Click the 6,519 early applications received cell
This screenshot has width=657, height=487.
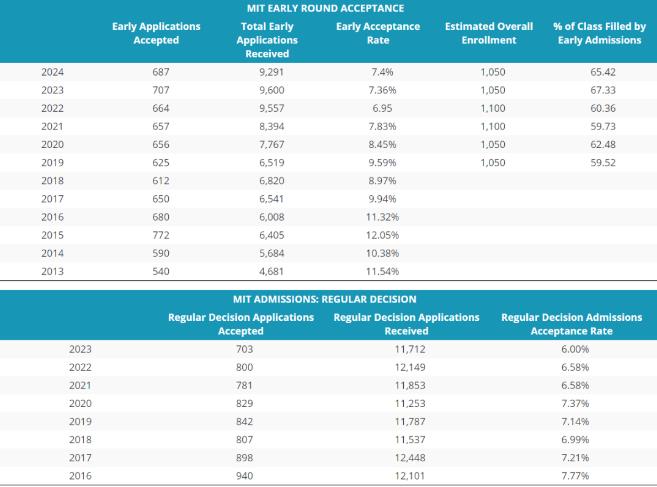coord(272,163)
